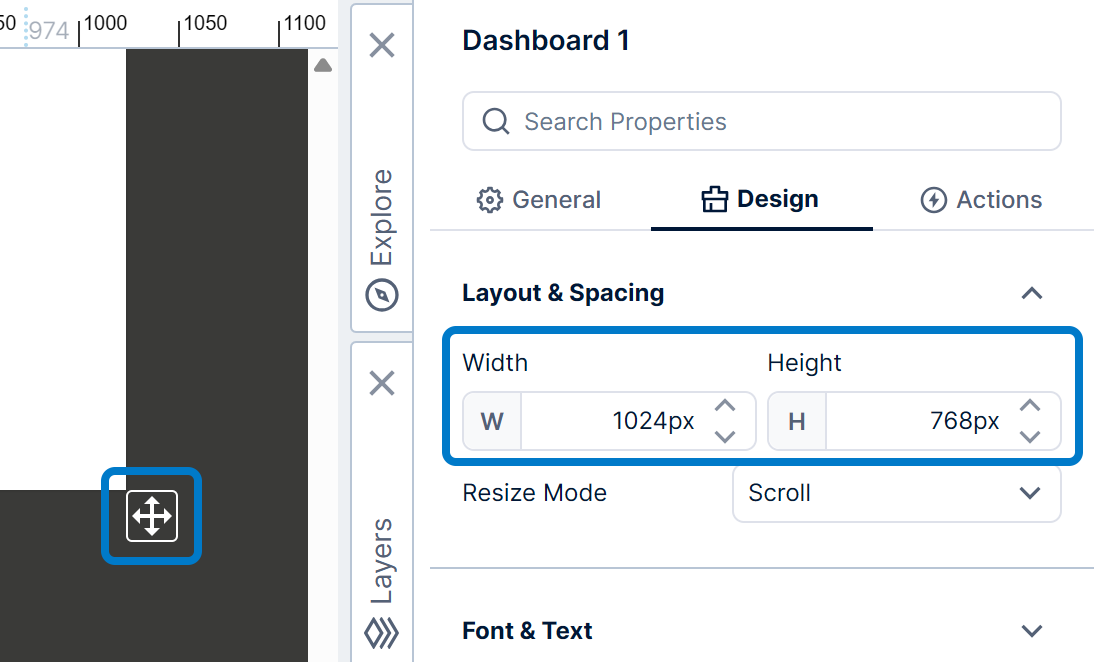Decrease Height using the down stepper arrow
Image resolution: width=1103 pixels, height=662 pixels.
1030,437
